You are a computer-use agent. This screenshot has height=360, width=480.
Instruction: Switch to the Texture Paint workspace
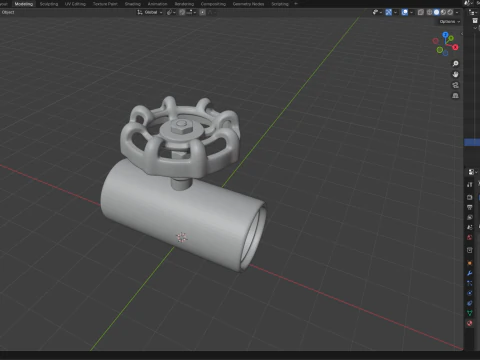(x=105, y=4)
